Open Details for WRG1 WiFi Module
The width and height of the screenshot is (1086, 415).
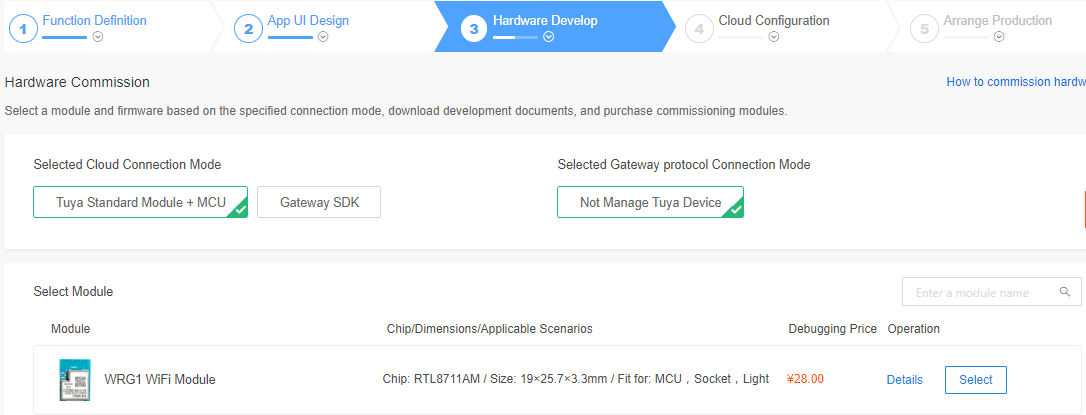(904, 380)
